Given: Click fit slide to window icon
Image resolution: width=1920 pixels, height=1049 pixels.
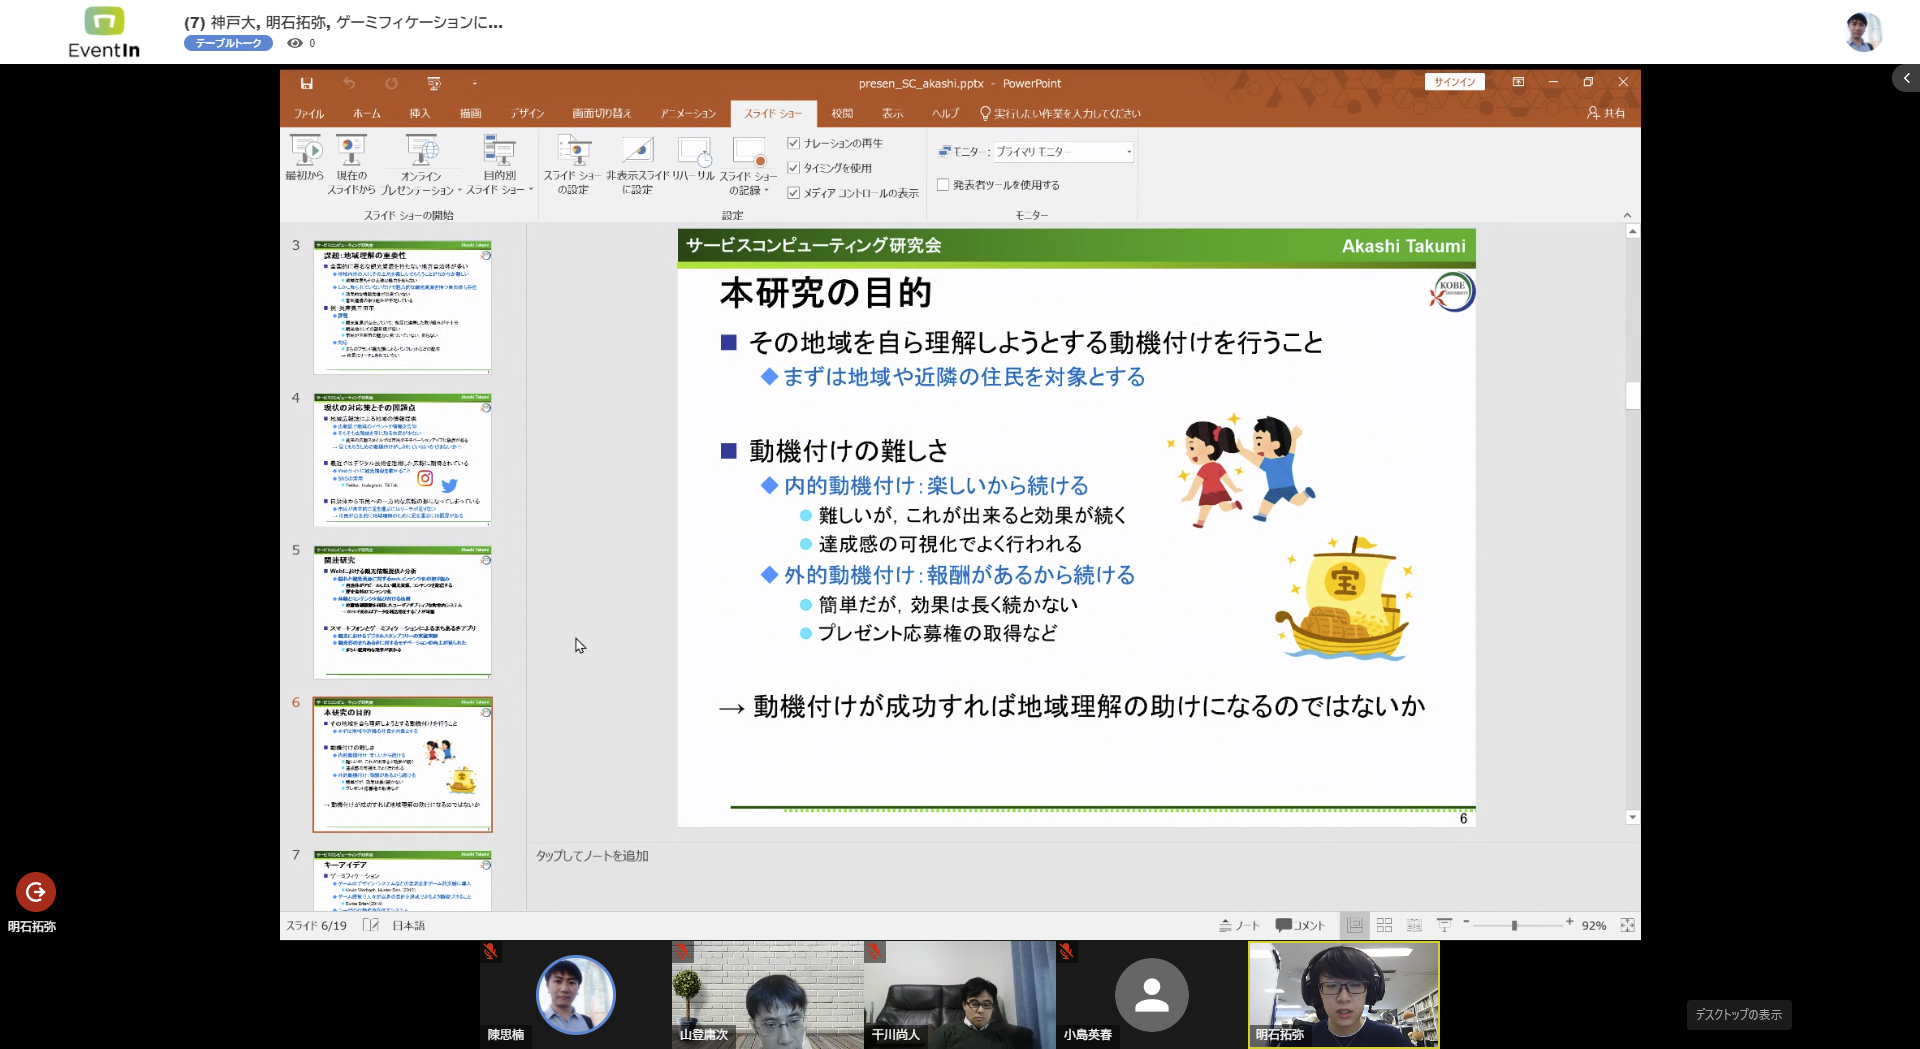Looking at the screenshot, I should [1627, 925].
